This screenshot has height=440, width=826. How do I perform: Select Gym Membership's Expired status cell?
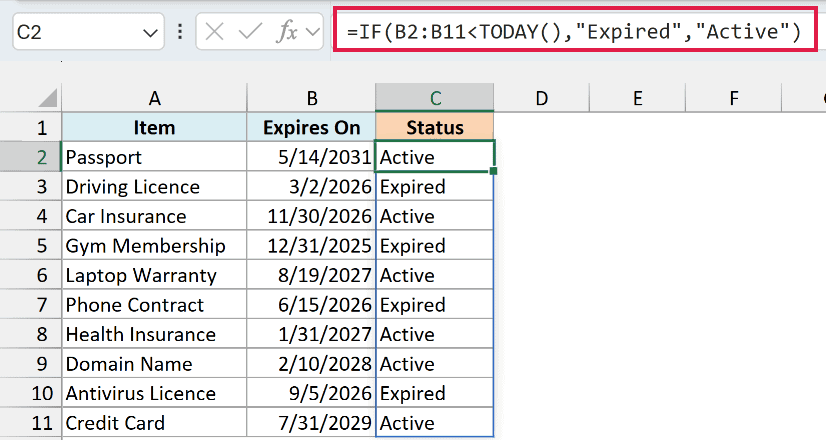(x=435, y=246)
